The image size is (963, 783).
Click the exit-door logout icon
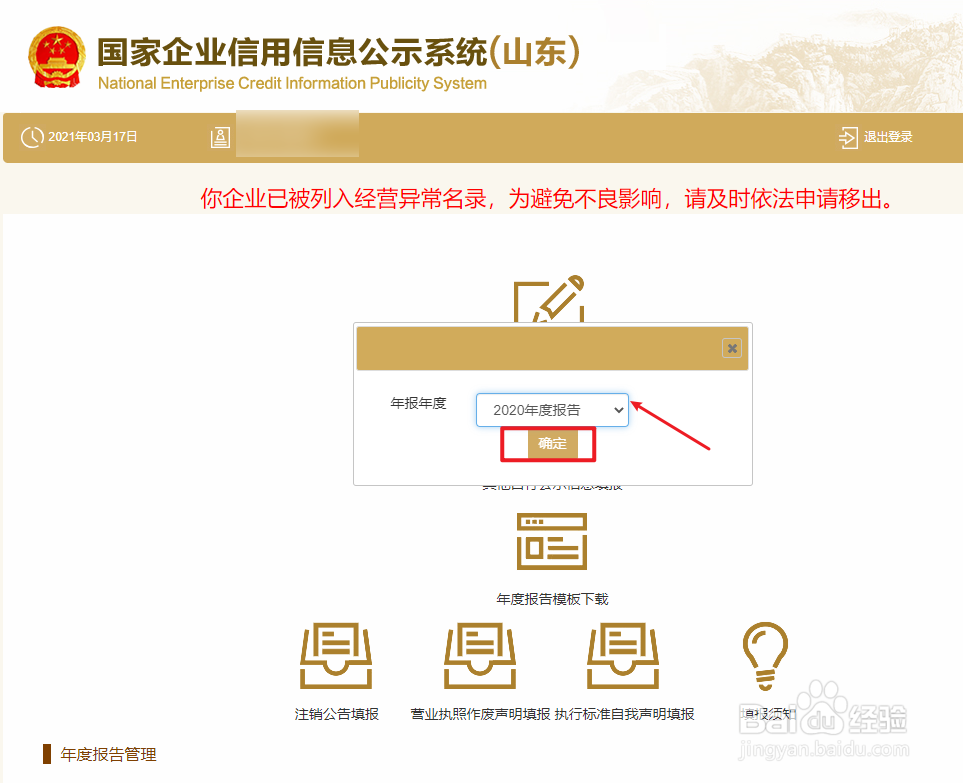coord(849,138)
